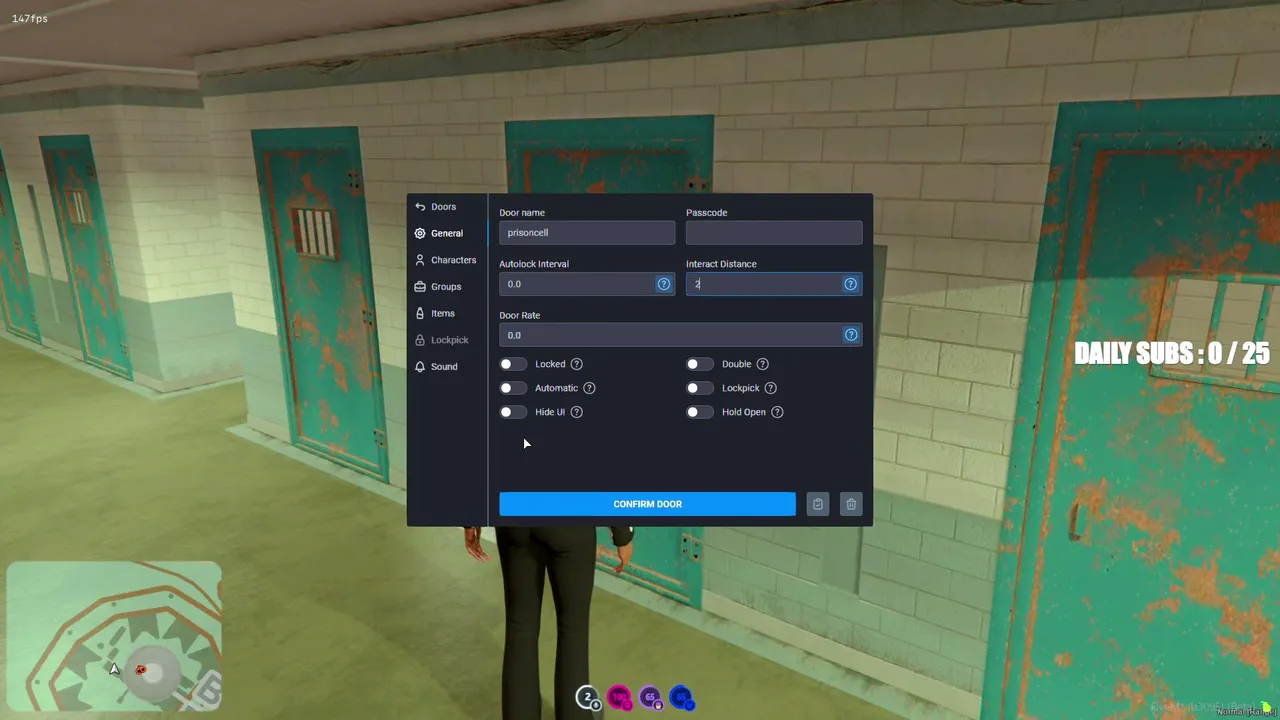Click the clipboard check icon button
This screenshot has height=720, width=1280.
[x=818, y=504]
